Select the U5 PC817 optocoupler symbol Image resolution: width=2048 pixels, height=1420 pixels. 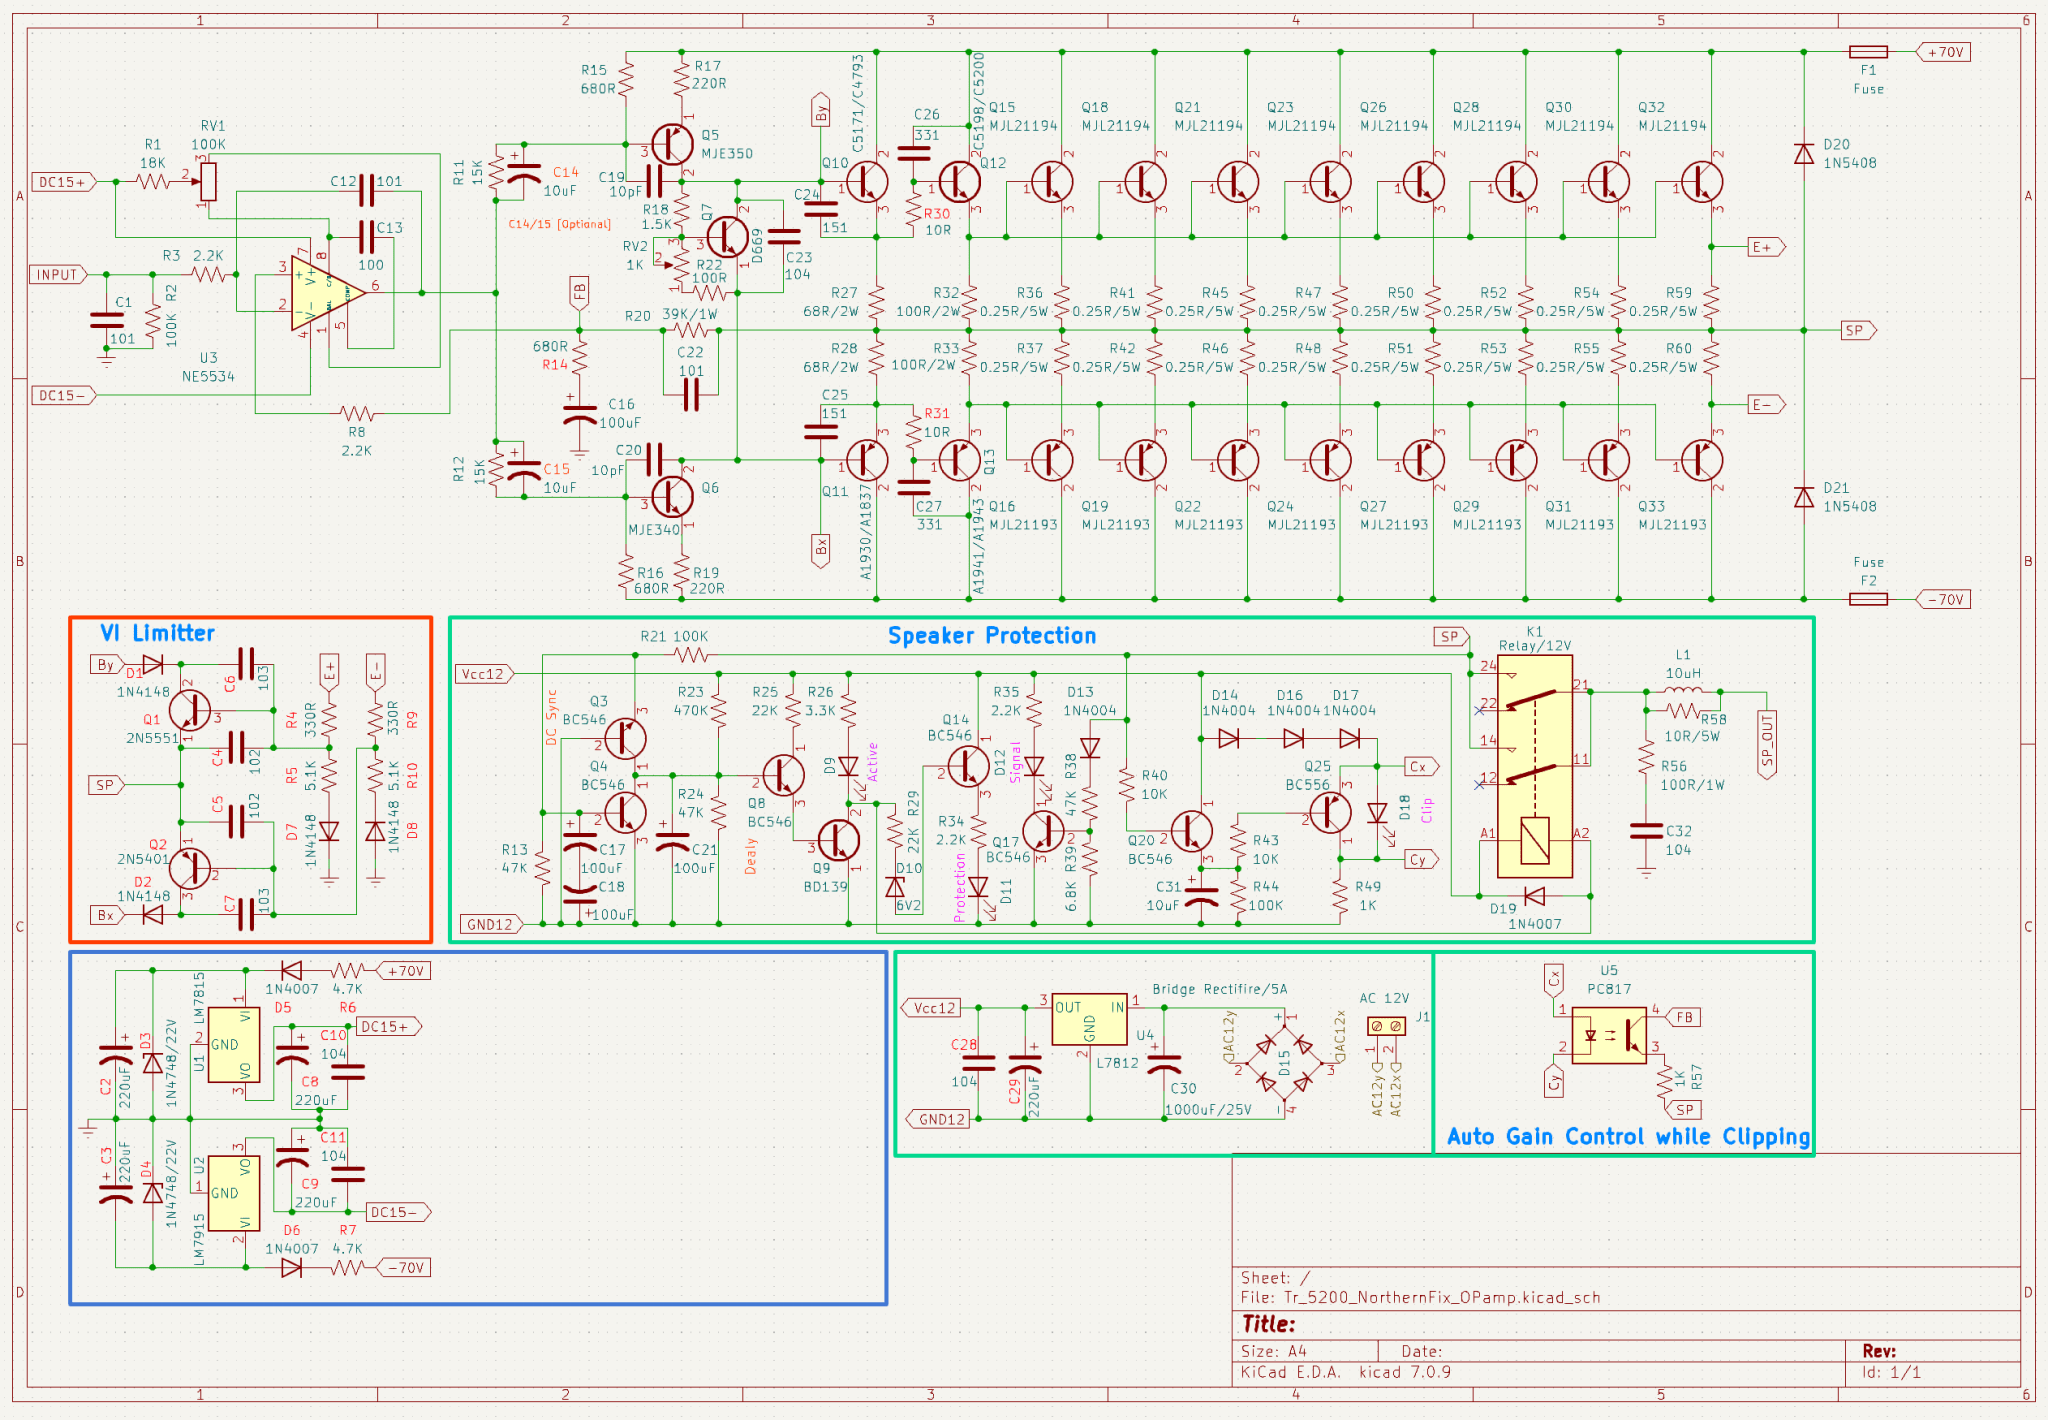tap(1608, 1036)
